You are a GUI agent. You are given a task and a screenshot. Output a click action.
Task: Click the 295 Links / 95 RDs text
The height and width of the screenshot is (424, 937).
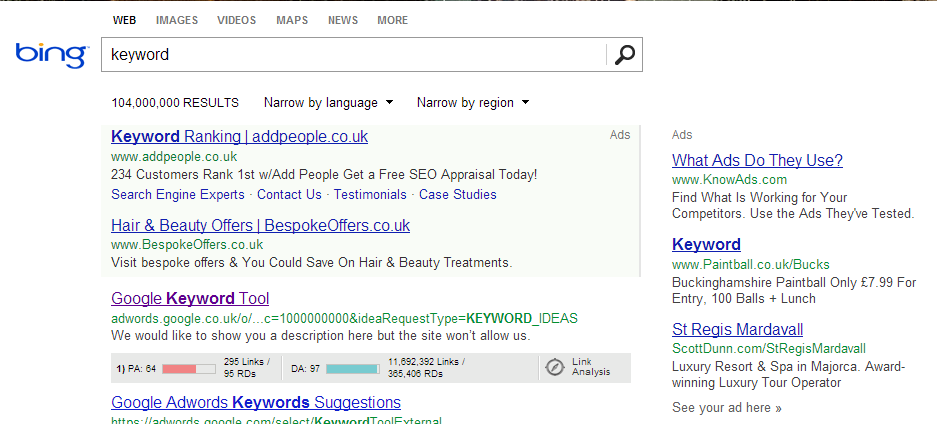pos(247,368)
